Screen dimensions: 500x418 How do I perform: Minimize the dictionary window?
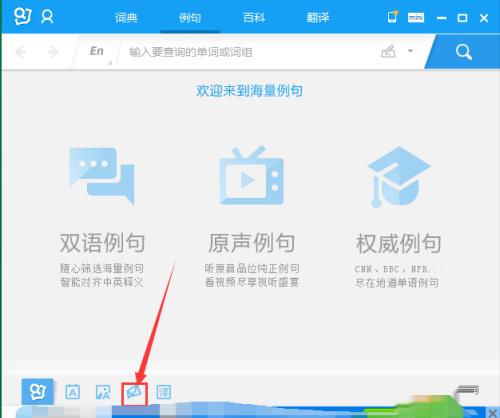[442, 18]
